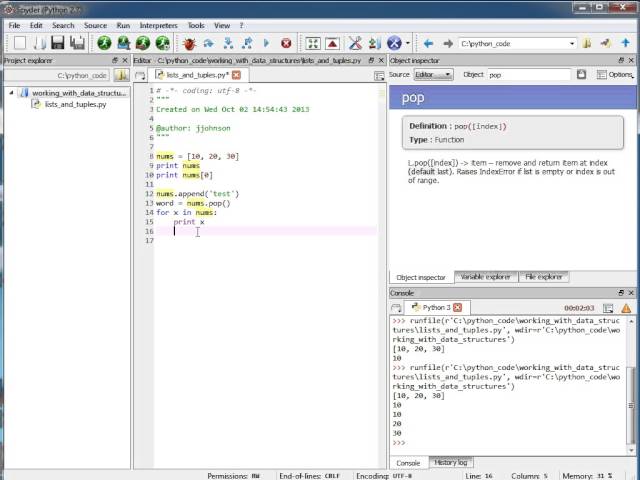The height and width of the screenshot is (480, 640).
Task: Open dropdown arrow next to blue X icon
Action: pos(407,43)
